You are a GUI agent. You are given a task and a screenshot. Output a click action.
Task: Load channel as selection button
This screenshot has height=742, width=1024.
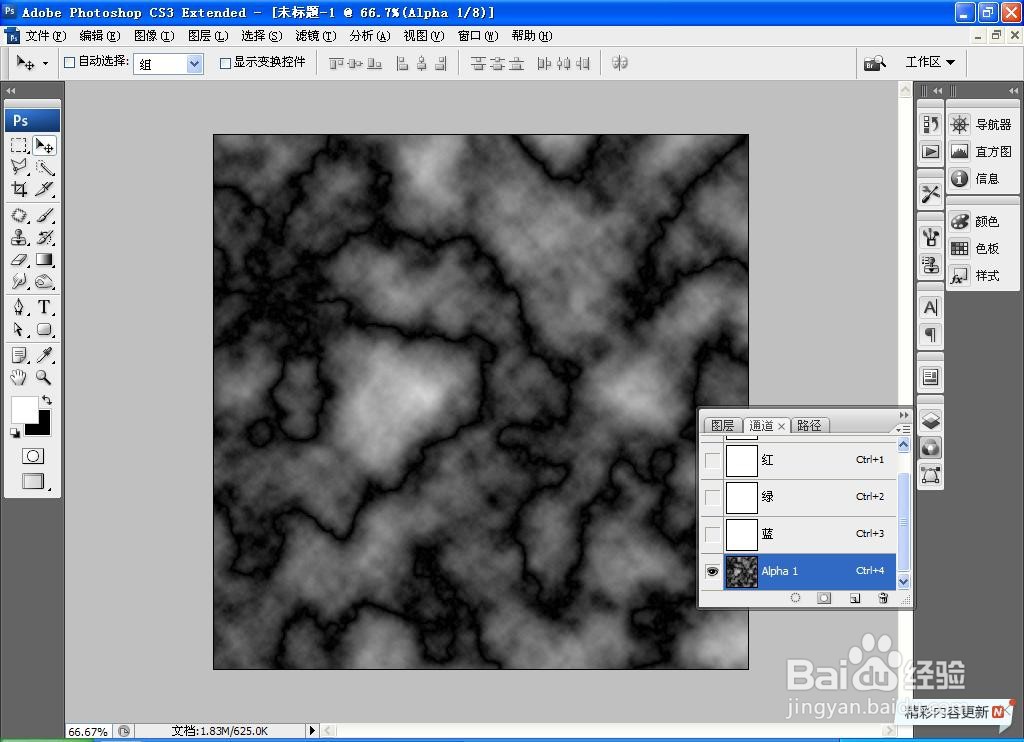tap(795, 598)
